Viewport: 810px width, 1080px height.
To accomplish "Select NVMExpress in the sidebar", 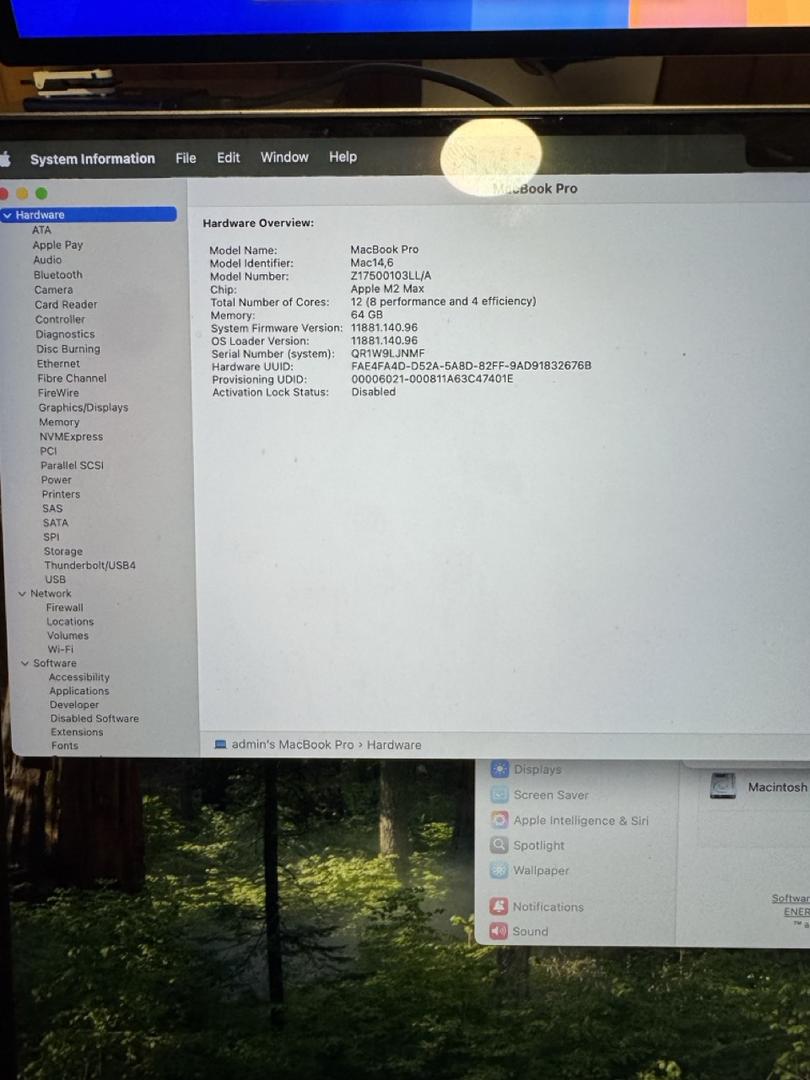I will (71, 437).
